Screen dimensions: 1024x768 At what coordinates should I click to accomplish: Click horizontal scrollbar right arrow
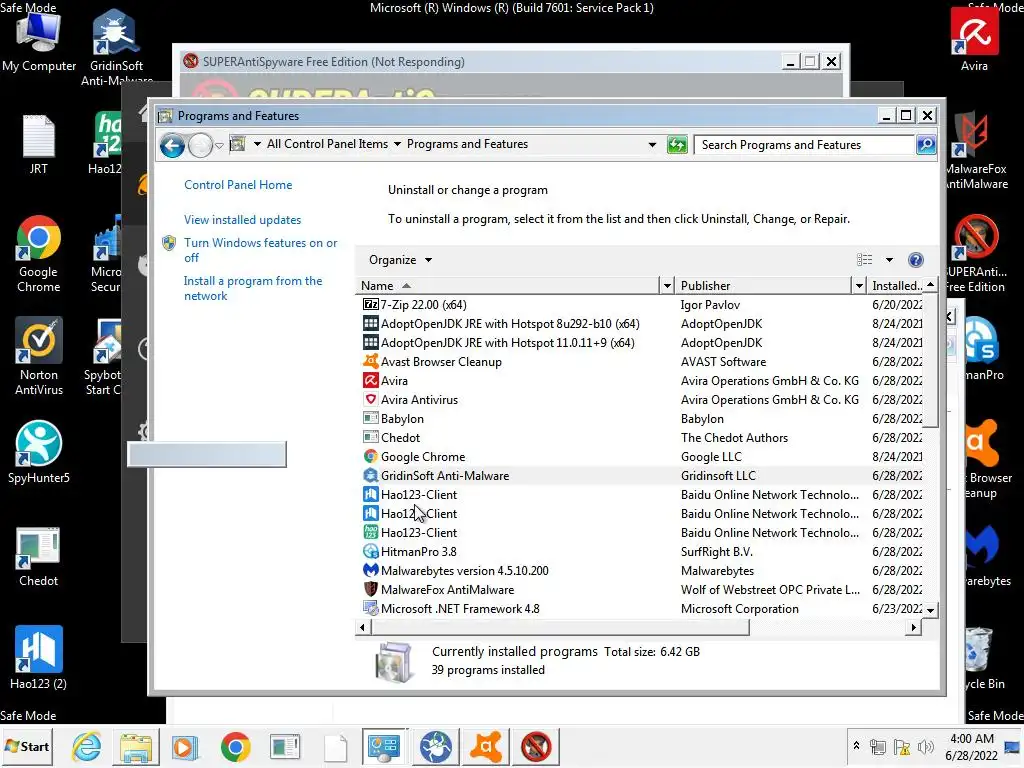pos(914,627)
